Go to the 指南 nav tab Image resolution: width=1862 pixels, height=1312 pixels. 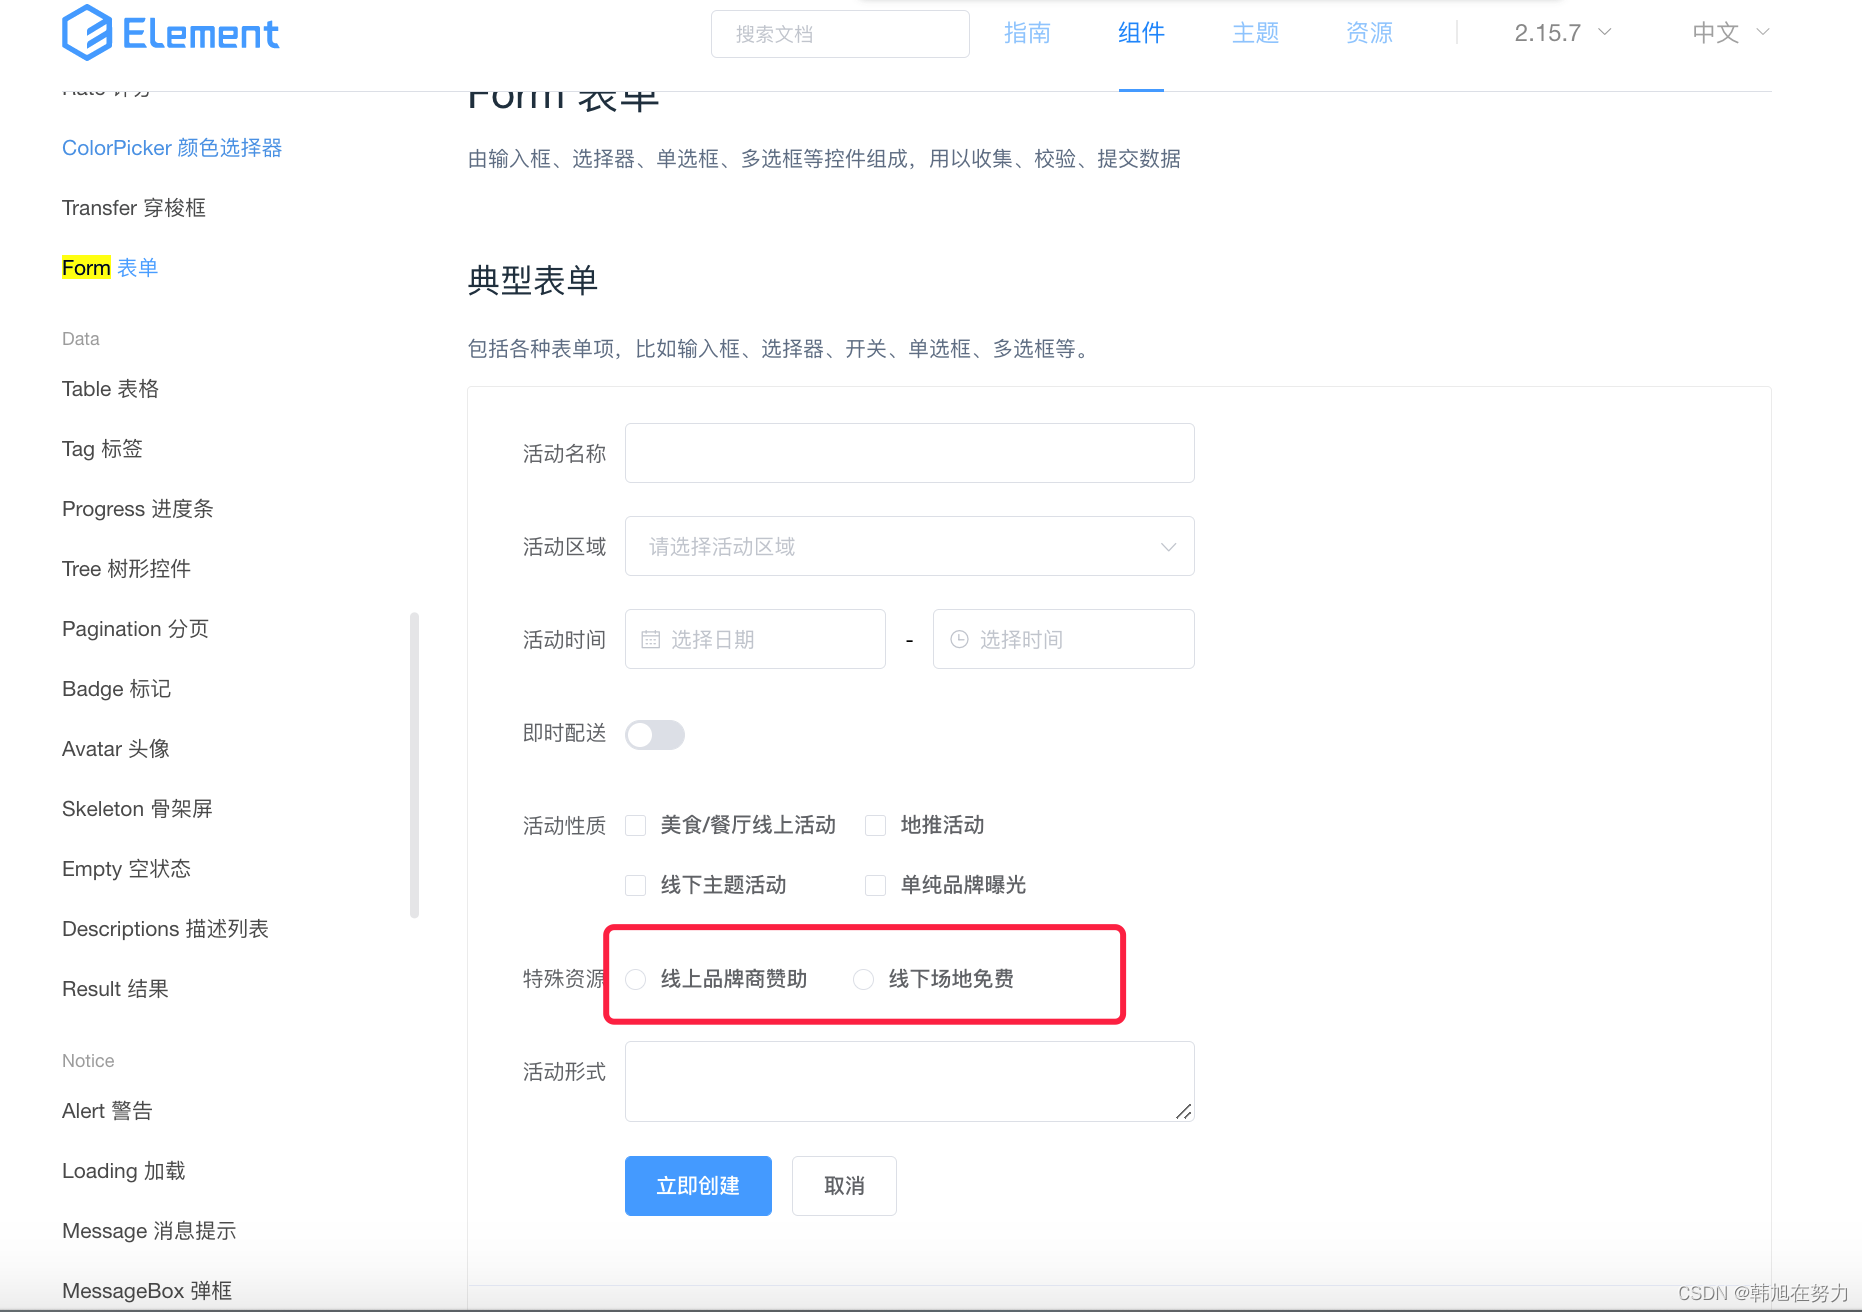(1027, 33)
